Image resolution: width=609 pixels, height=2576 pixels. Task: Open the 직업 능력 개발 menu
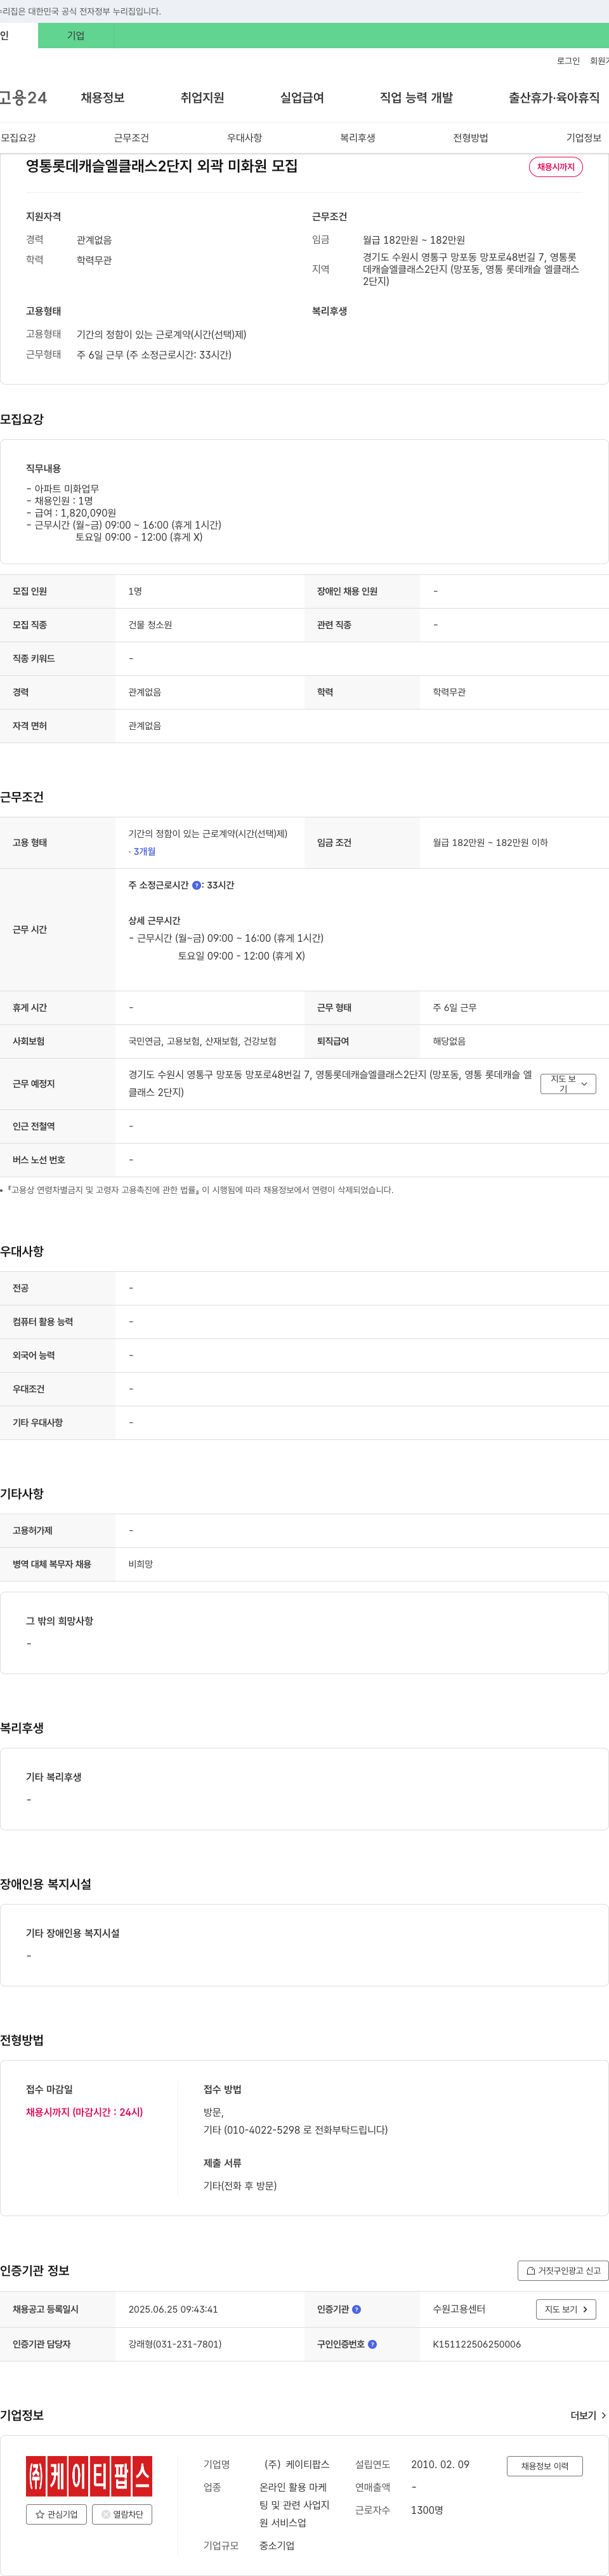(416, 97)
